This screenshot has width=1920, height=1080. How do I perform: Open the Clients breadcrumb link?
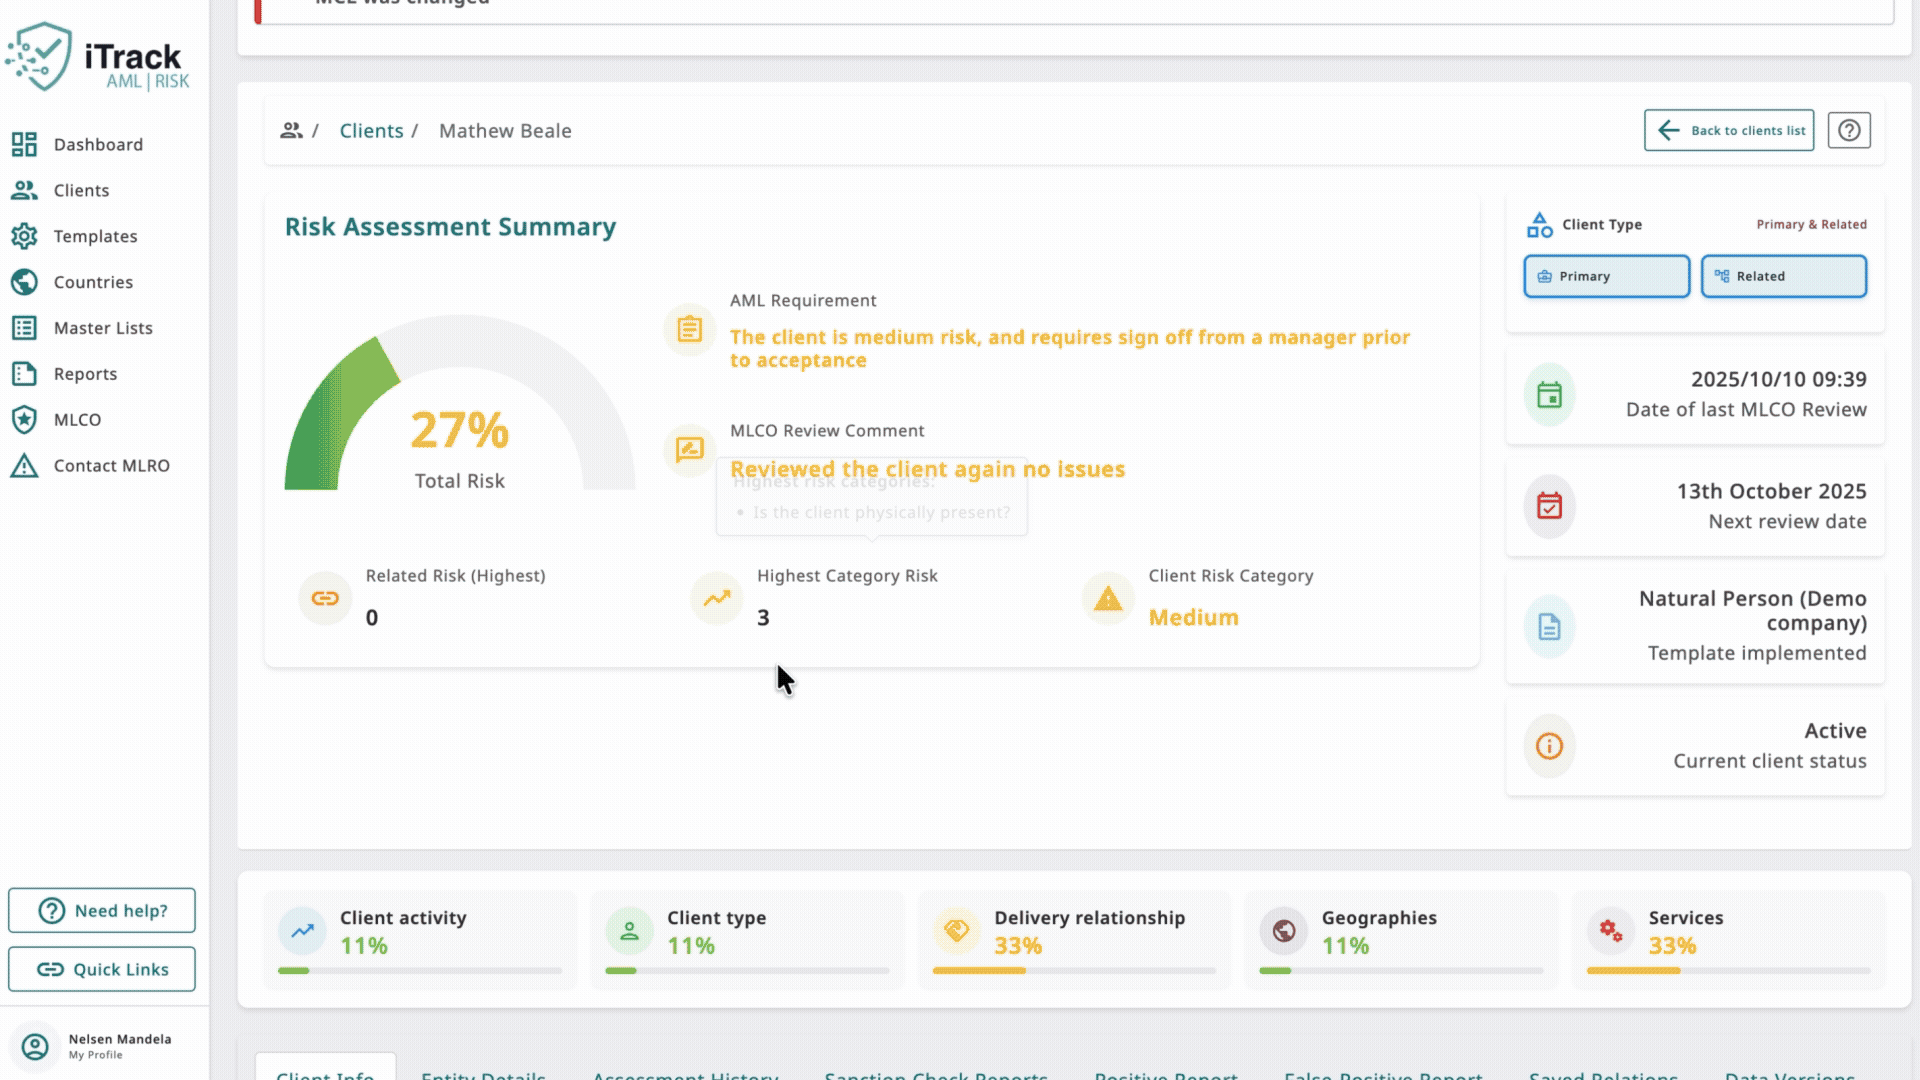371,130
